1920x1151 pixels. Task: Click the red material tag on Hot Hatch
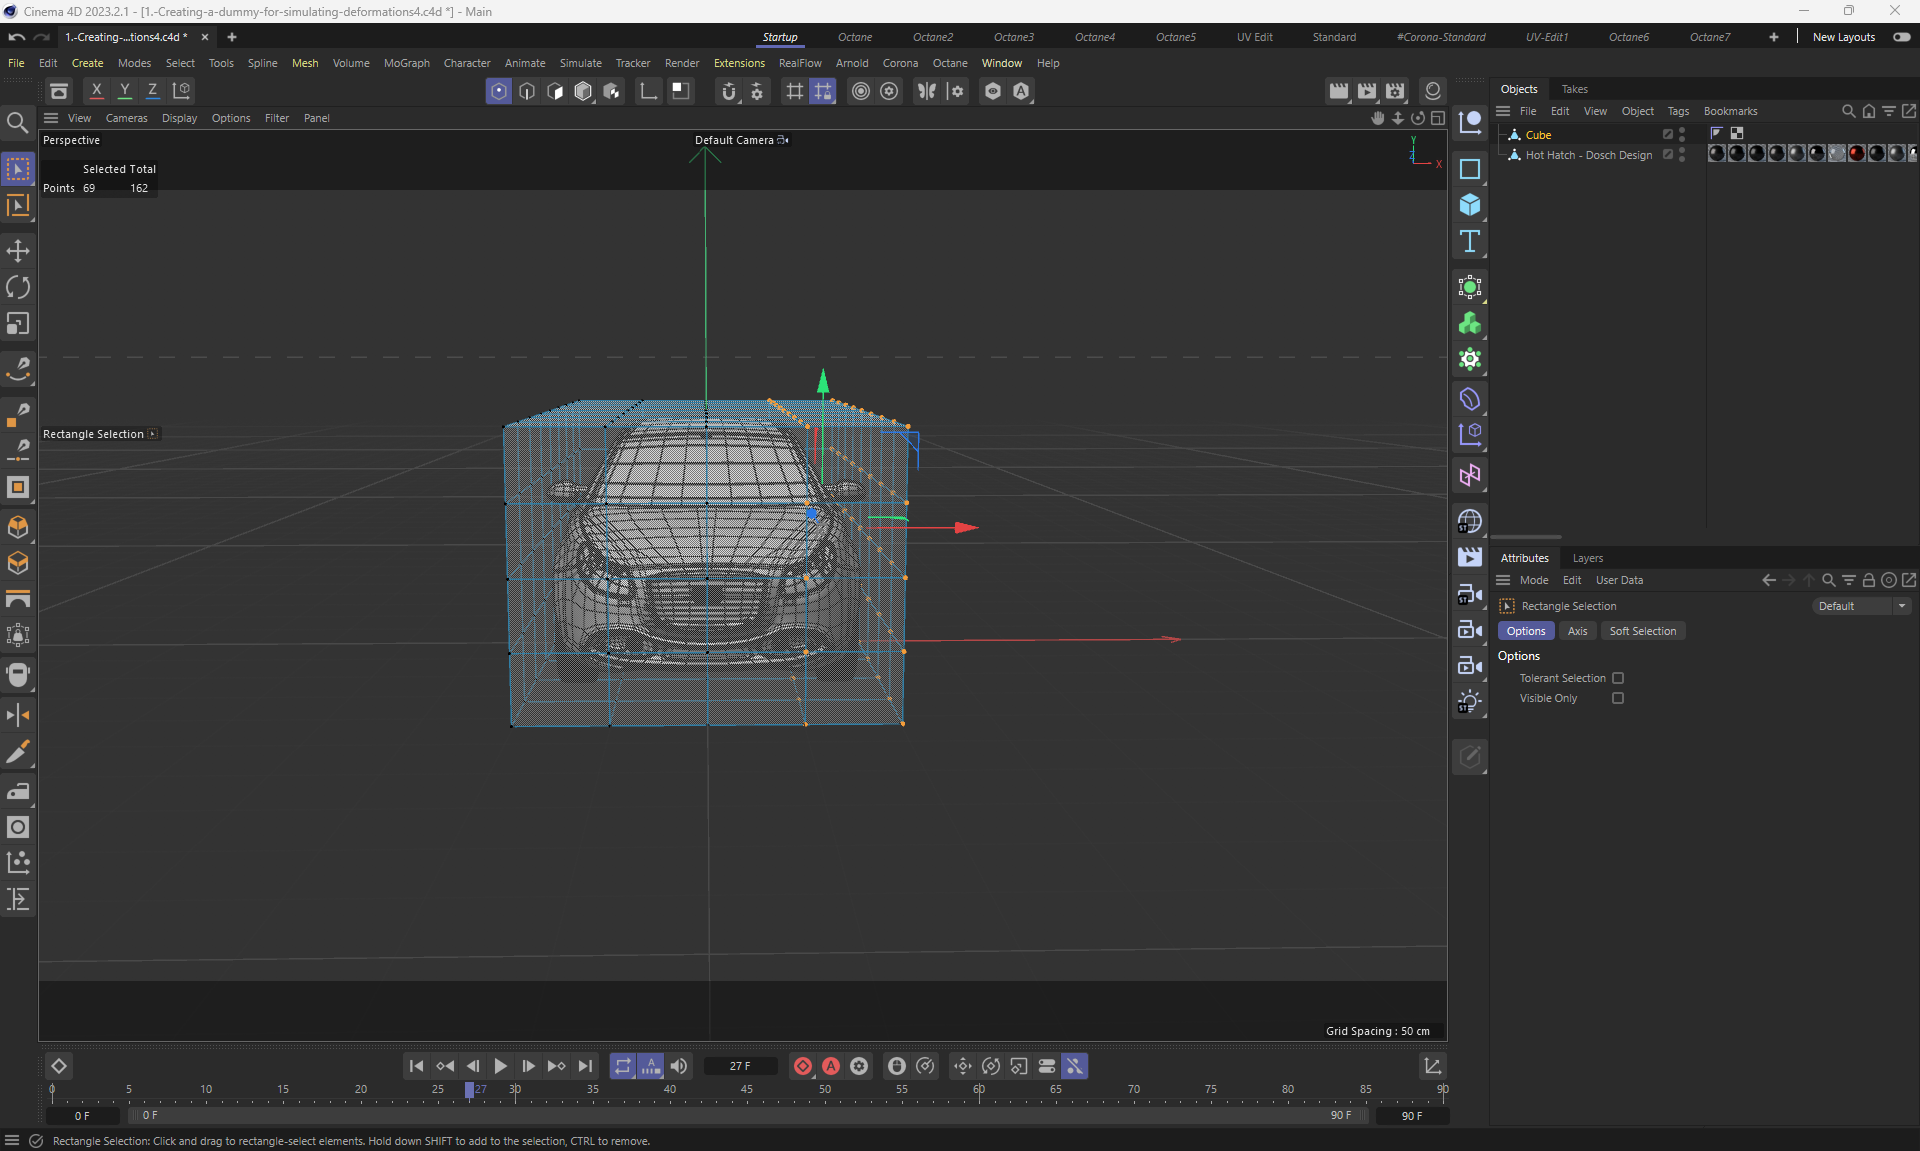(x=1856, y=154)
